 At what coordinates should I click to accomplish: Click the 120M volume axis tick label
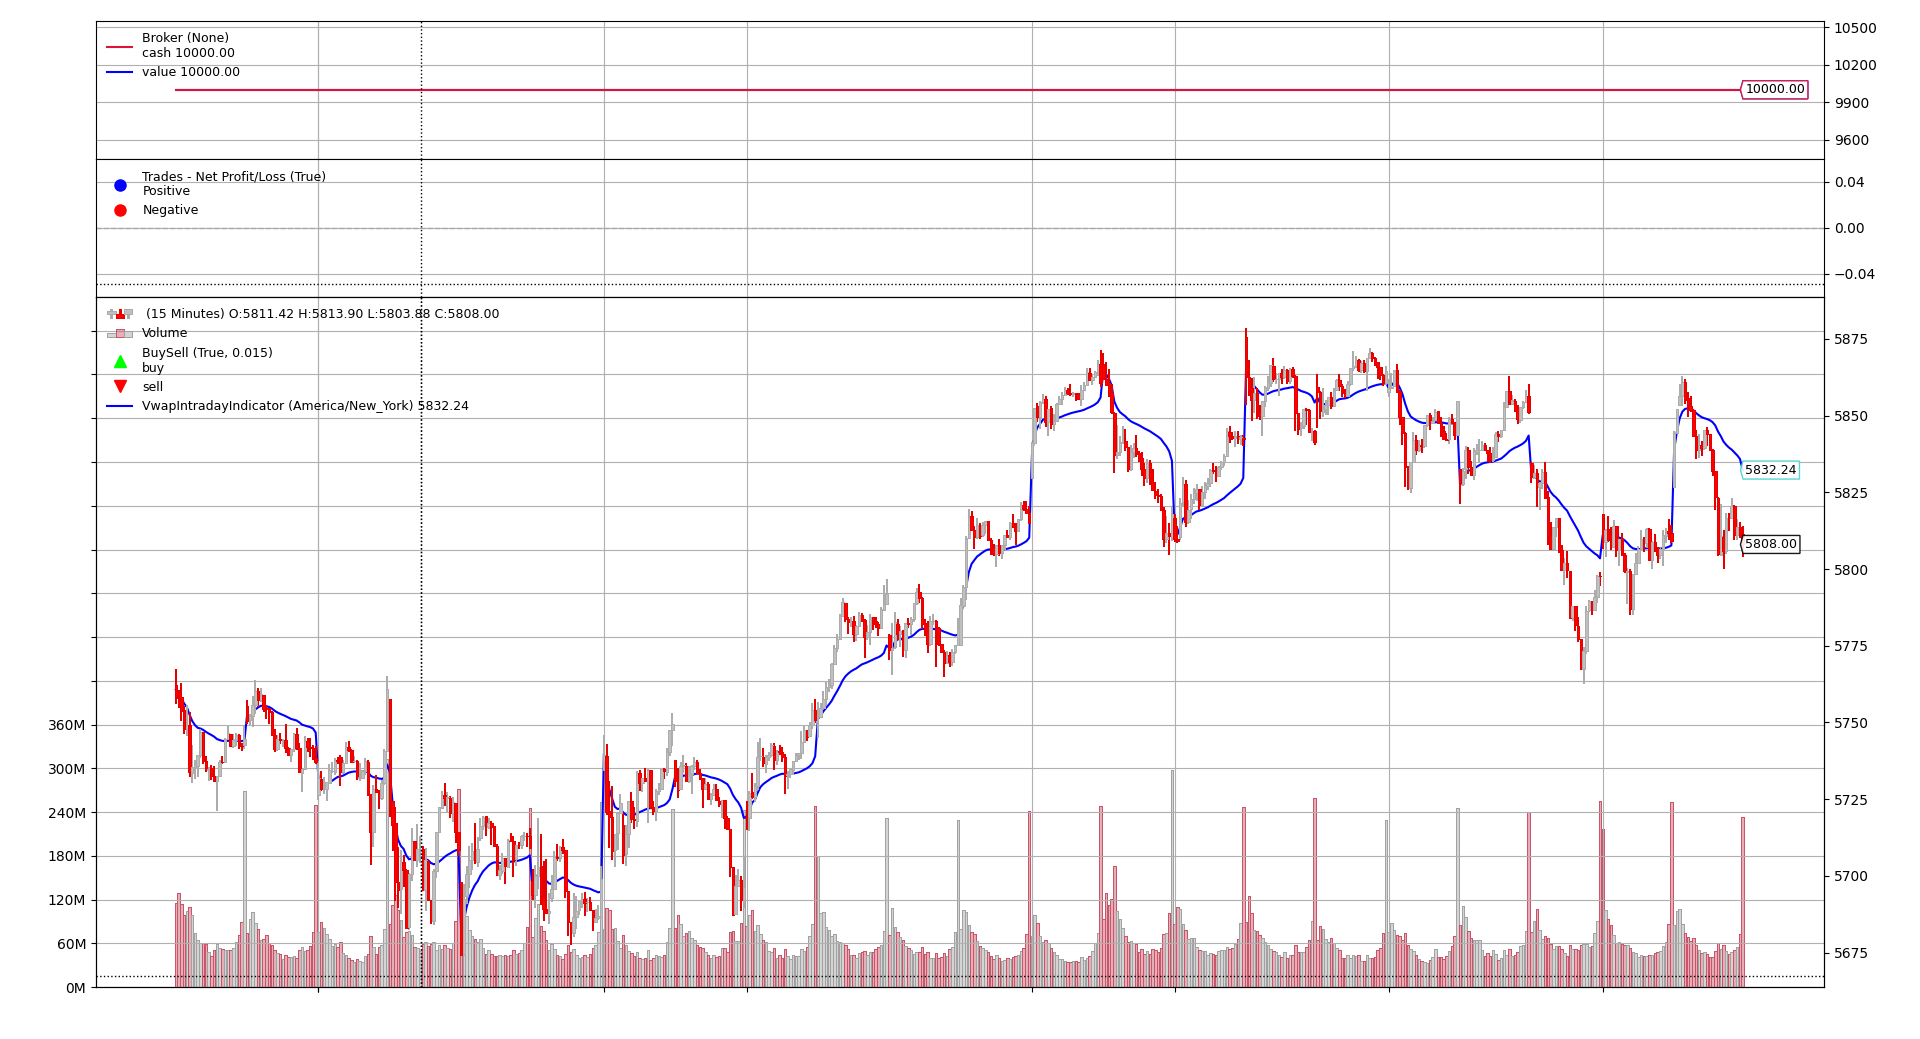tap(66, 900)
